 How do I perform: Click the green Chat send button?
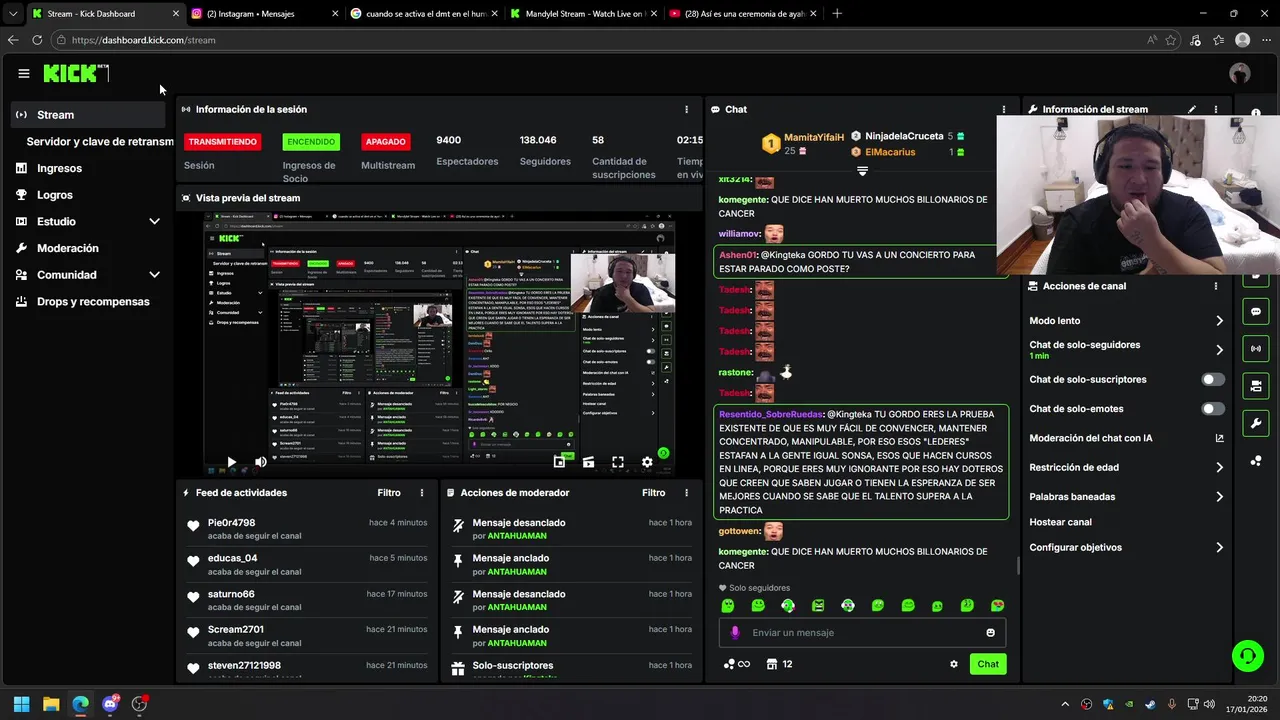pyautogui.click(x=988, y=664)
